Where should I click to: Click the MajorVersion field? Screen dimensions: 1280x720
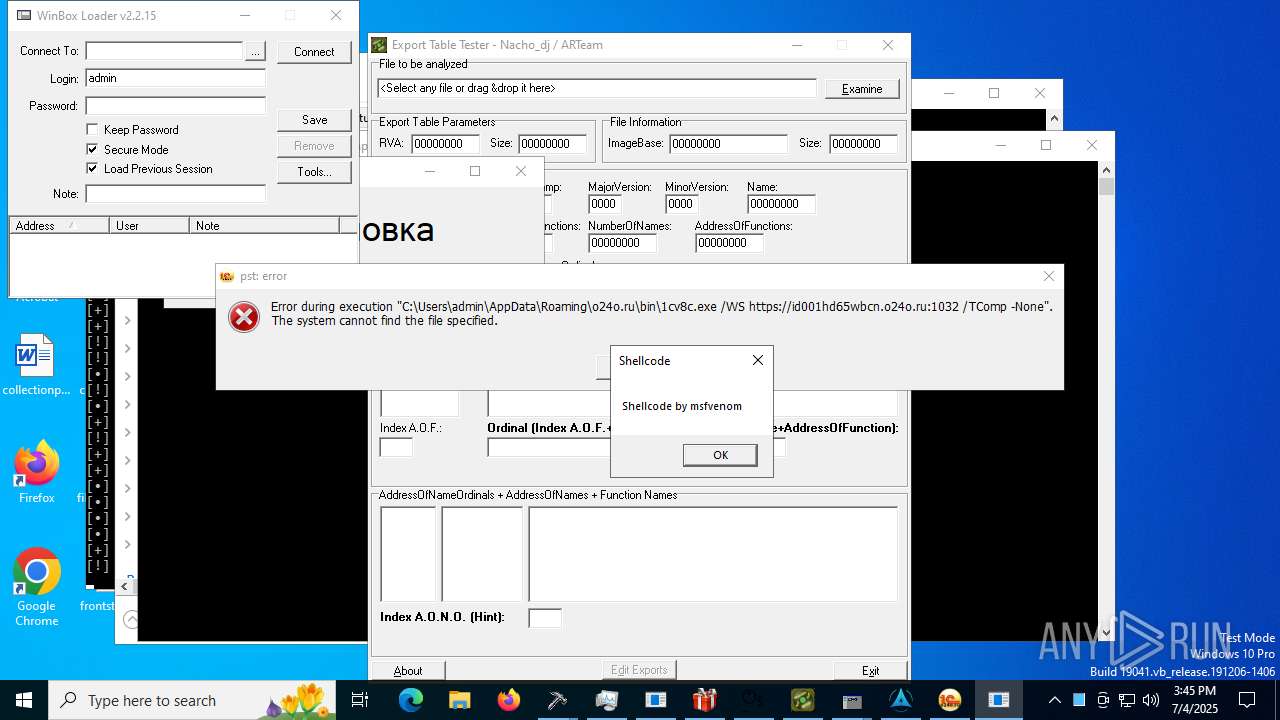[604, 204]
